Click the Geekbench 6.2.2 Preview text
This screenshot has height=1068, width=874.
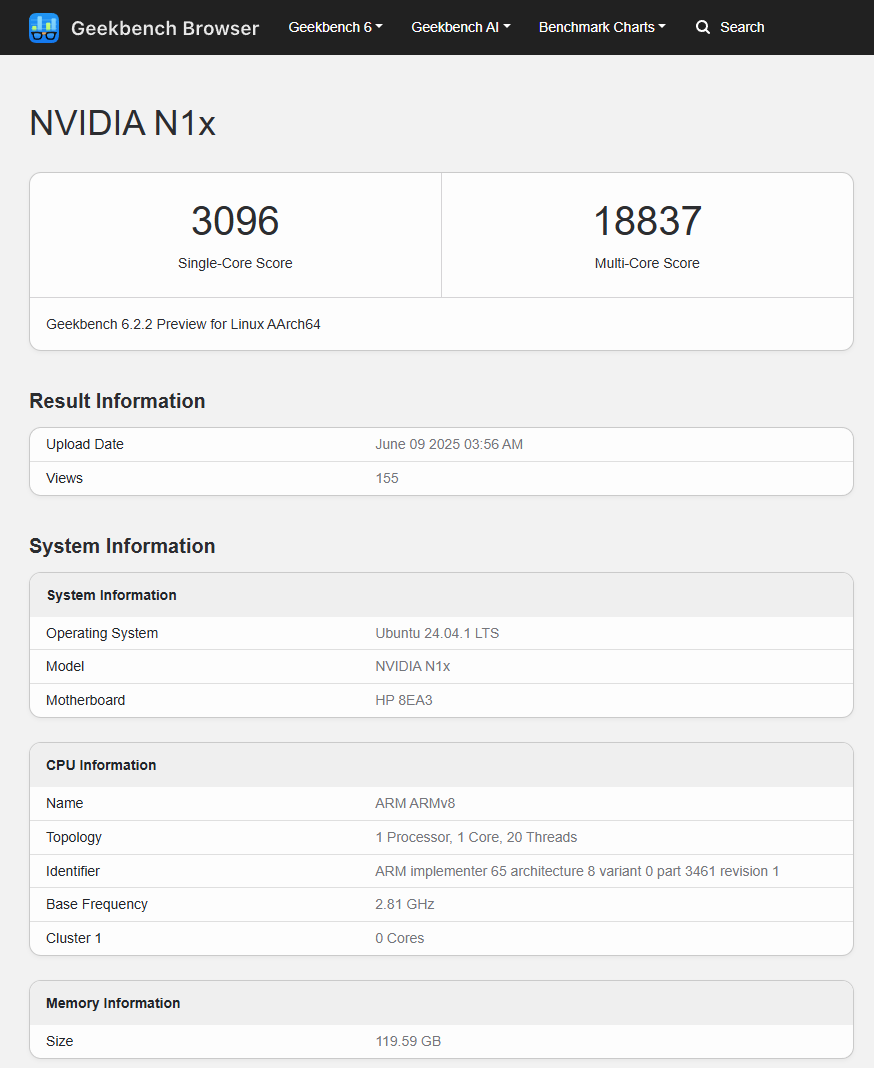(x=183, y=324)
